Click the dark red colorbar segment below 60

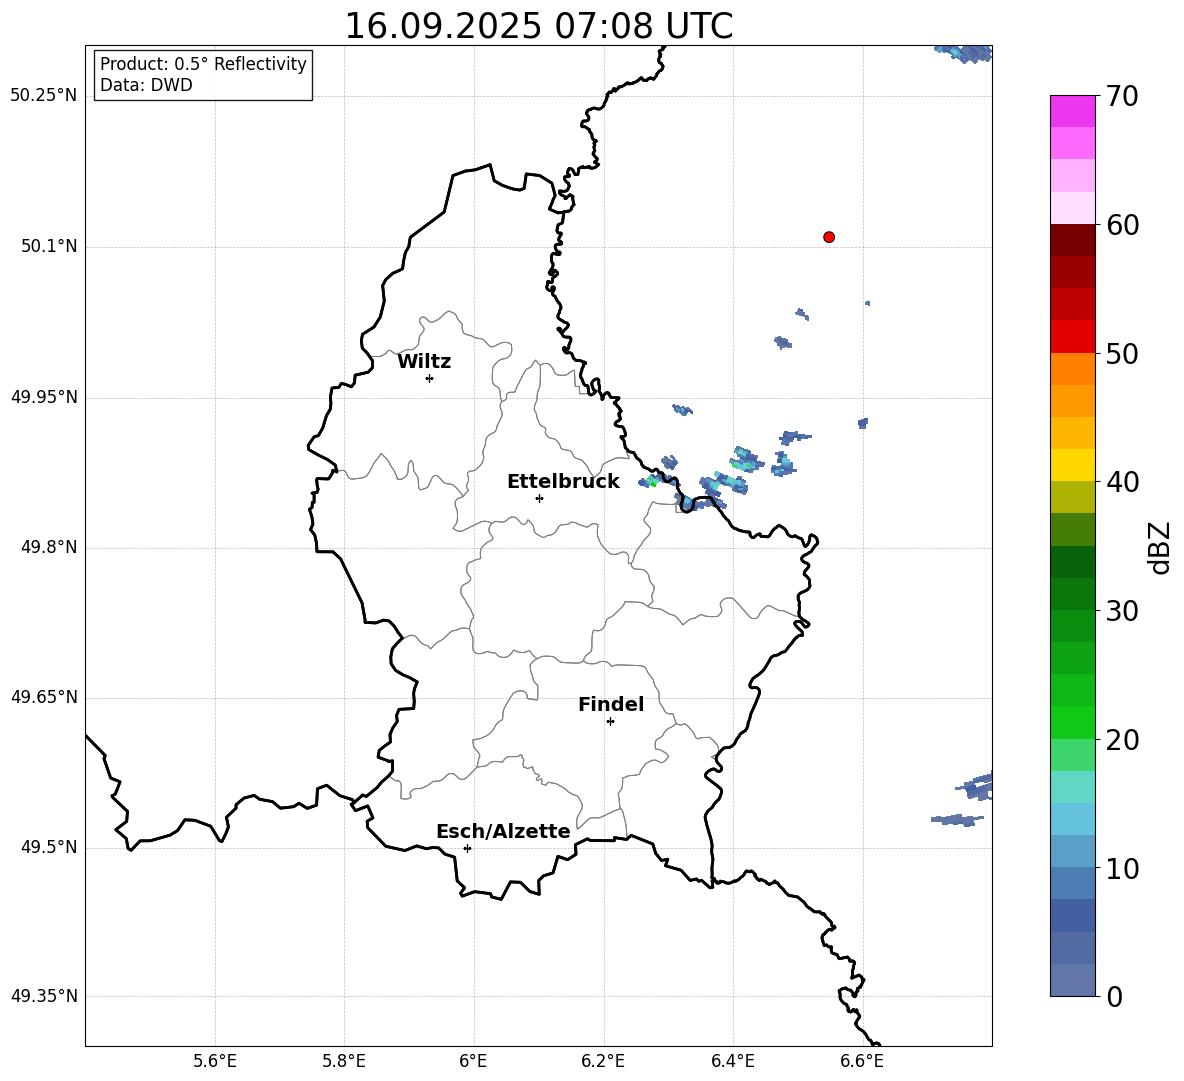[x=1072, y=240]
